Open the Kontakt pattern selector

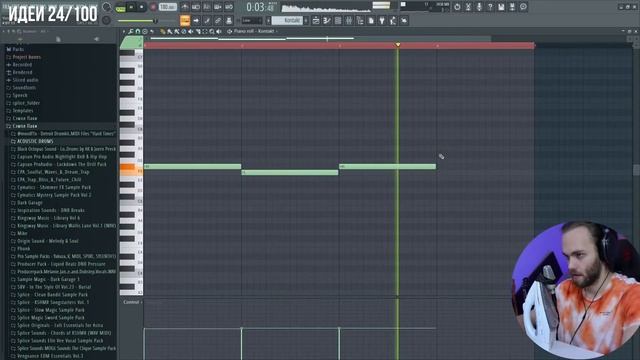pyautogui.click(x=288, y=20)
